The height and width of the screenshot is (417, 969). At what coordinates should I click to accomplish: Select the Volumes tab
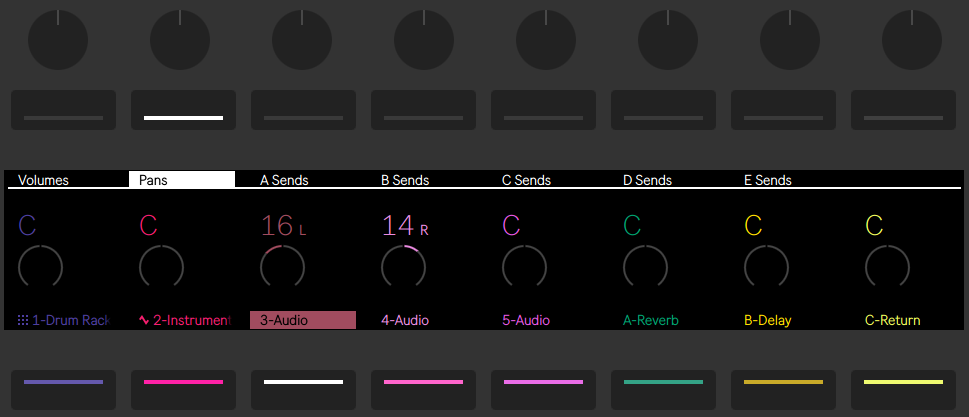43,180
